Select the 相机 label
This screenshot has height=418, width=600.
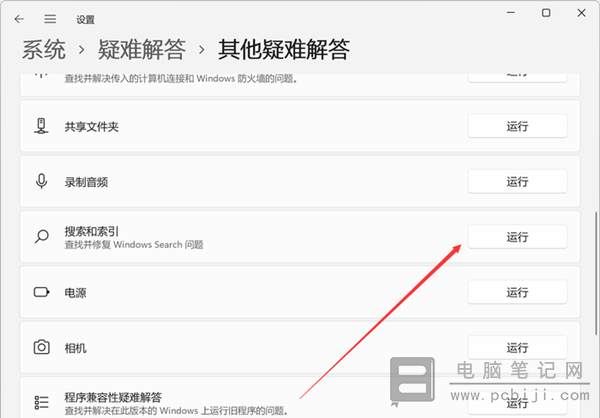(75, 348)
